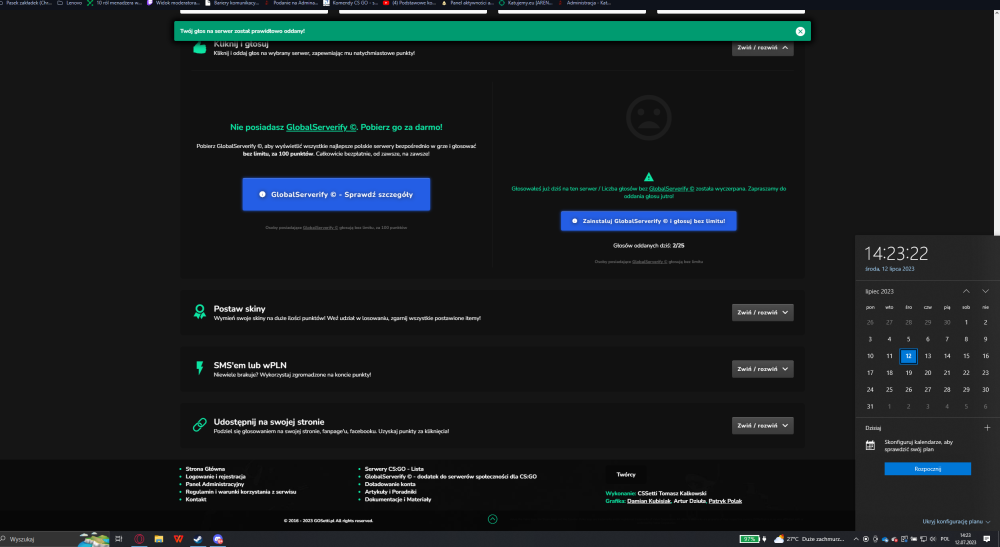The image size is (1000, 547).
Task: Click the sad face icon
Action: [x=649, y=117]
